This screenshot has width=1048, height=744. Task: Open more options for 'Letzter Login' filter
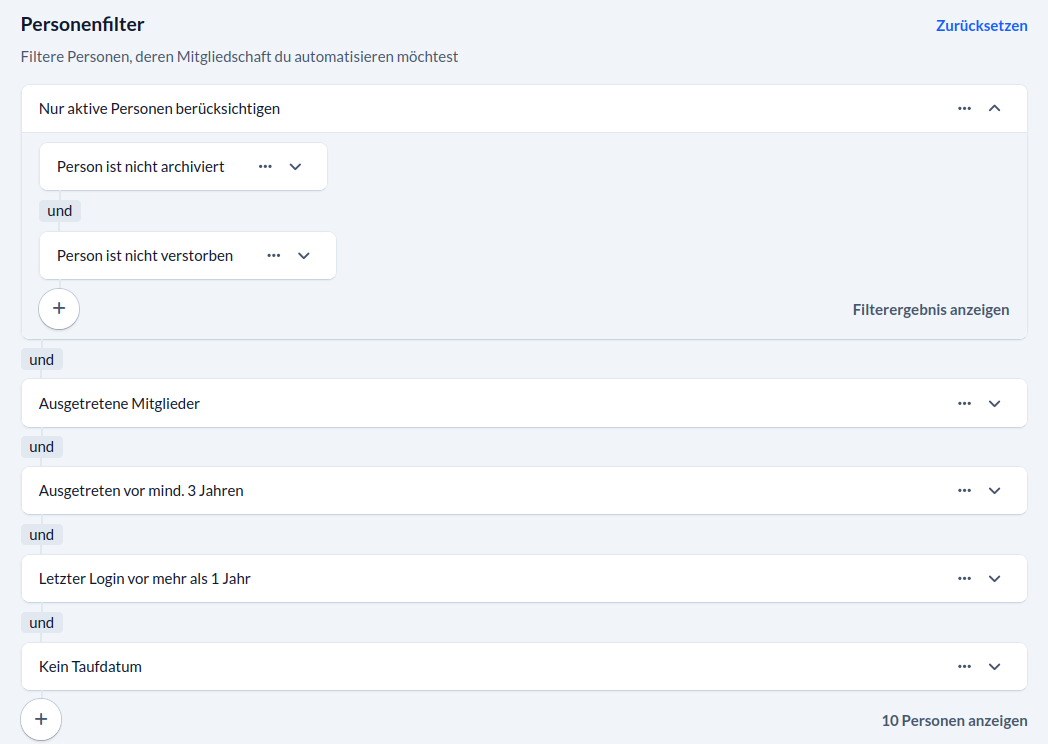pos(964,578)
